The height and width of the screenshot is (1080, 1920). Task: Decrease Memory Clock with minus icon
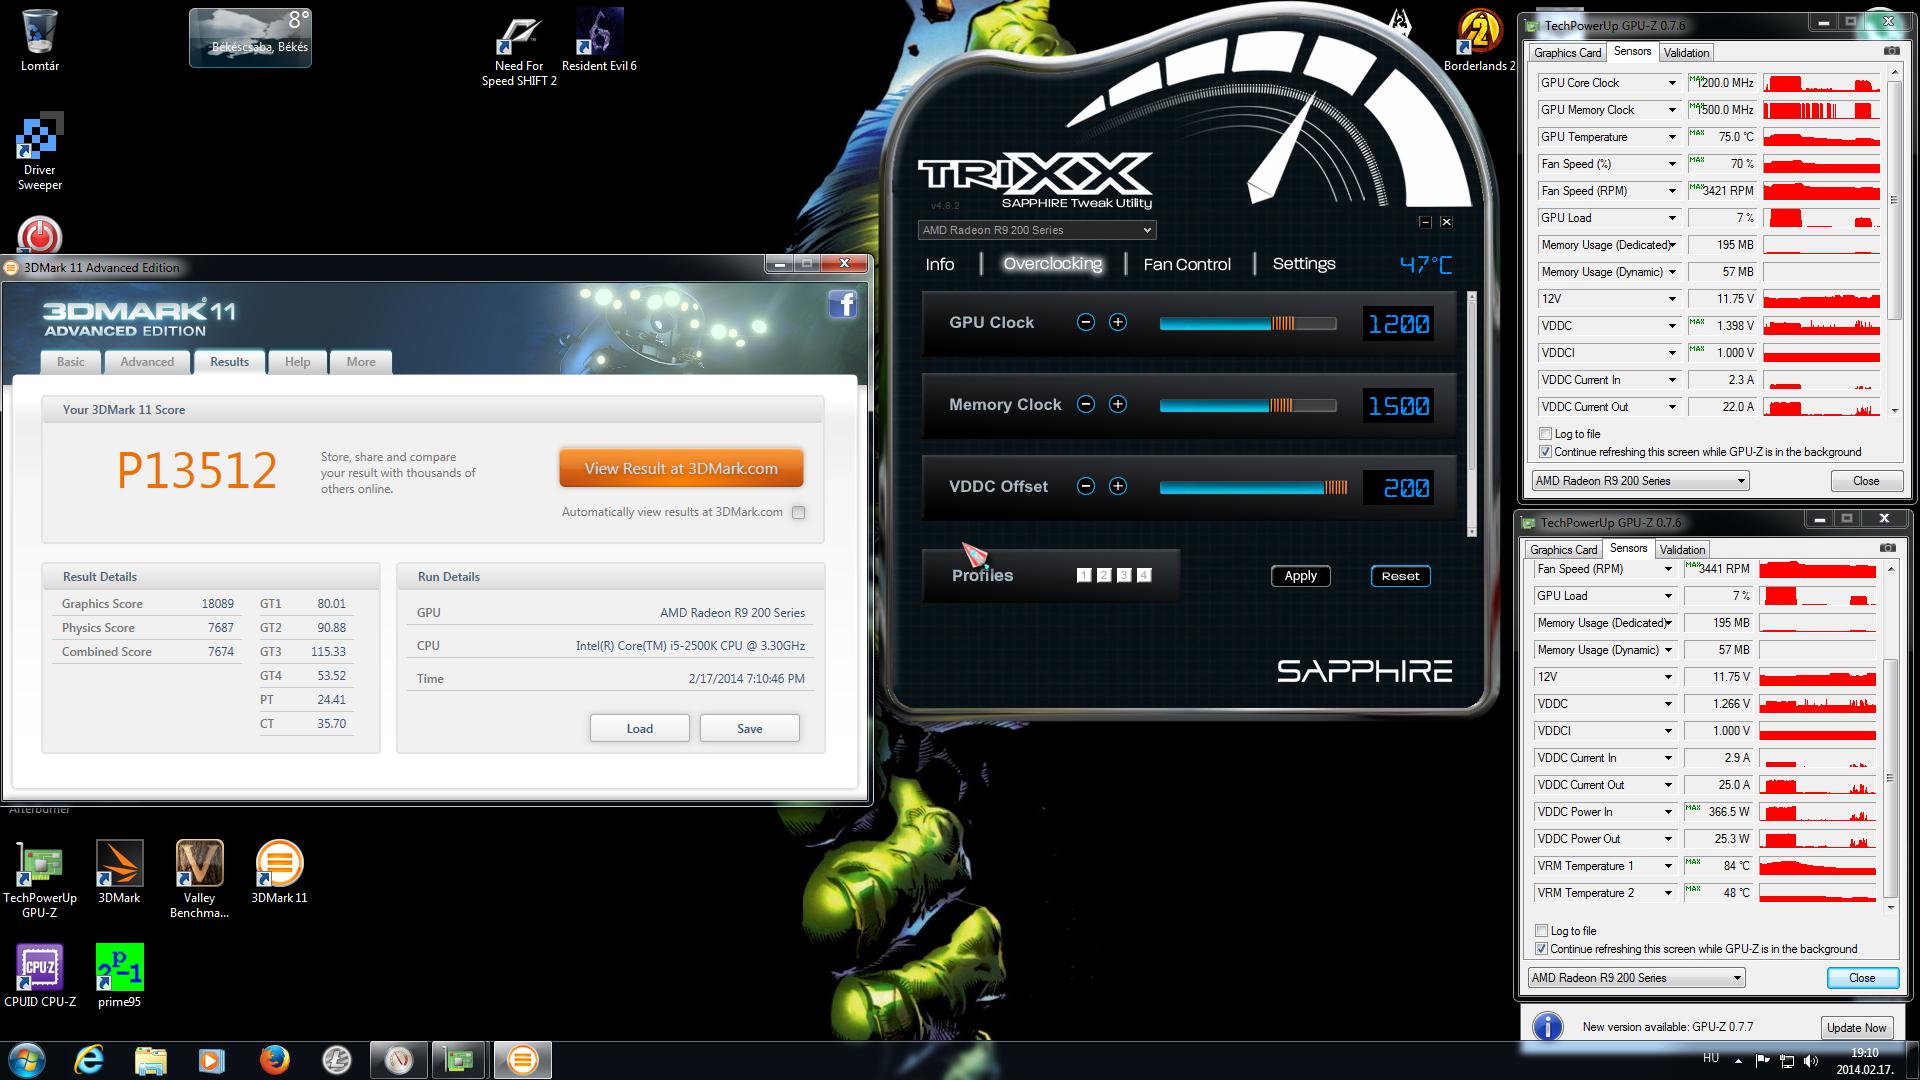[1085, 404]
